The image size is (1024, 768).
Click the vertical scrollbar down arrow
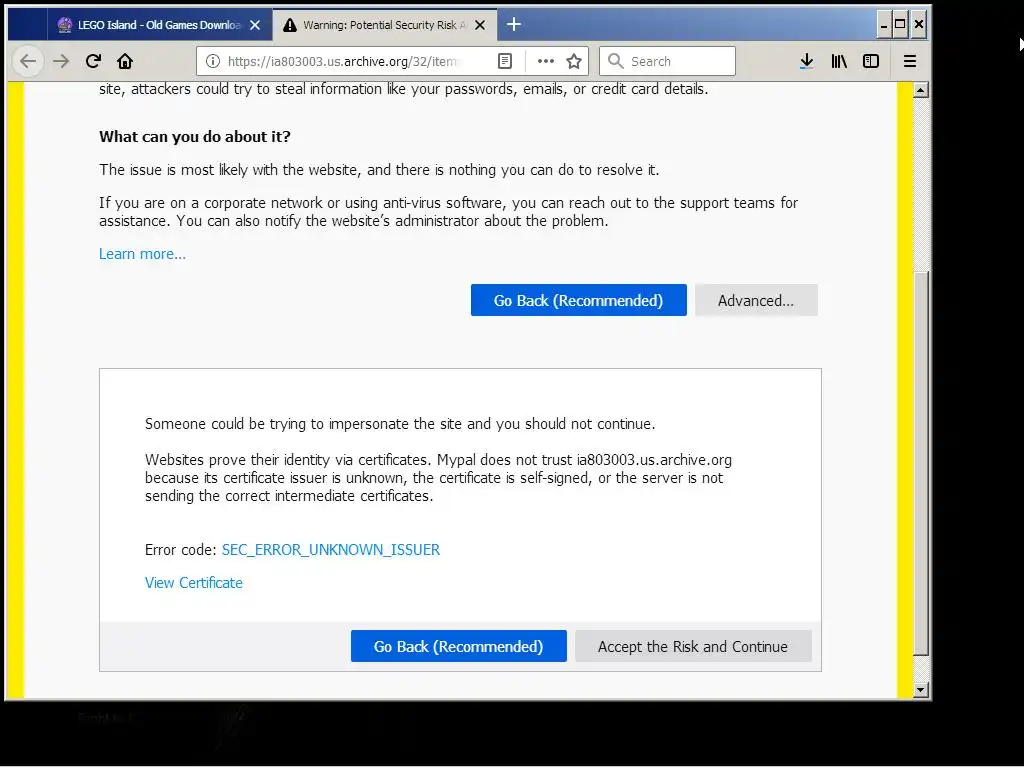pyautogui.click(x=921, y=690)
